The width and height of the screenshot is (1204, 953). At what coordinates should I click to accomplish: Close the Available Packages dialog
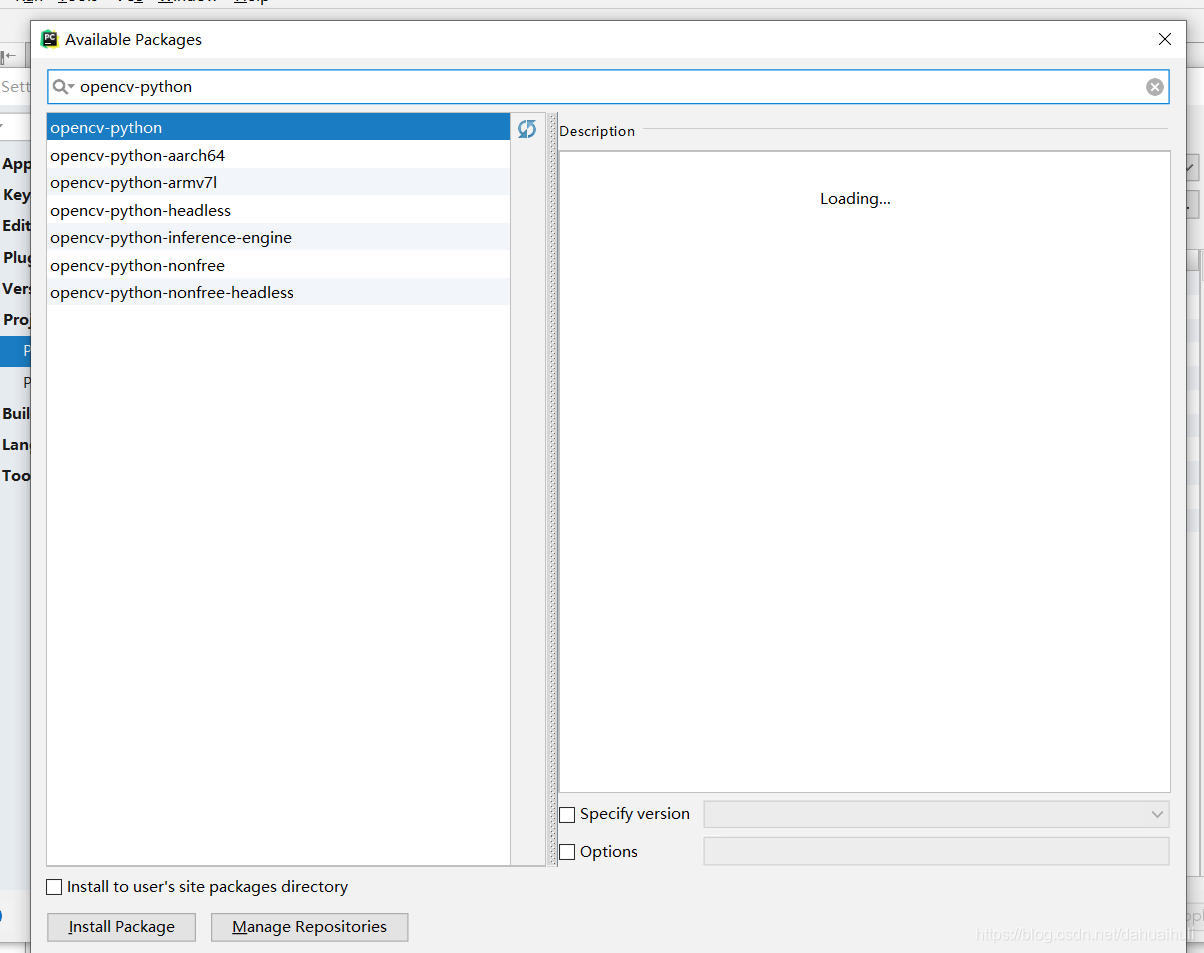[x=1165, y=39]
